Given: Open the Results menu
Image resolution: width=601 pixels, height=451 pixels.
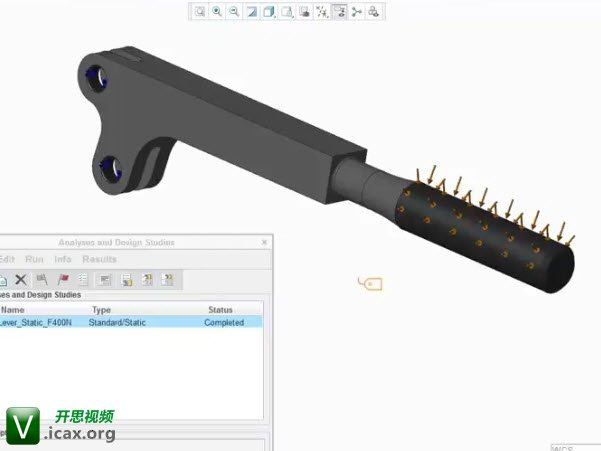Looking at the screenshot, I should coord(99,259).
